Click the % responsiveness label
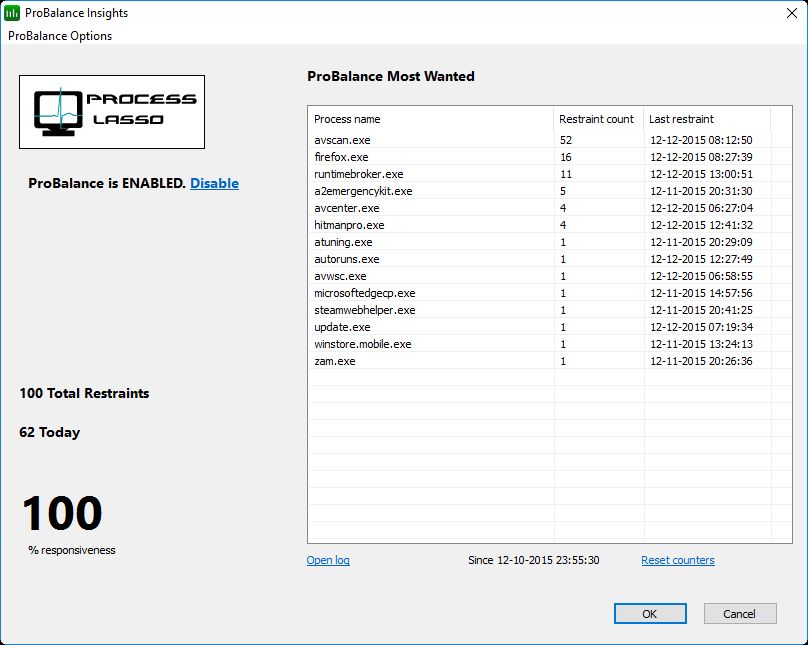The image size is (808, 645). 72,550
